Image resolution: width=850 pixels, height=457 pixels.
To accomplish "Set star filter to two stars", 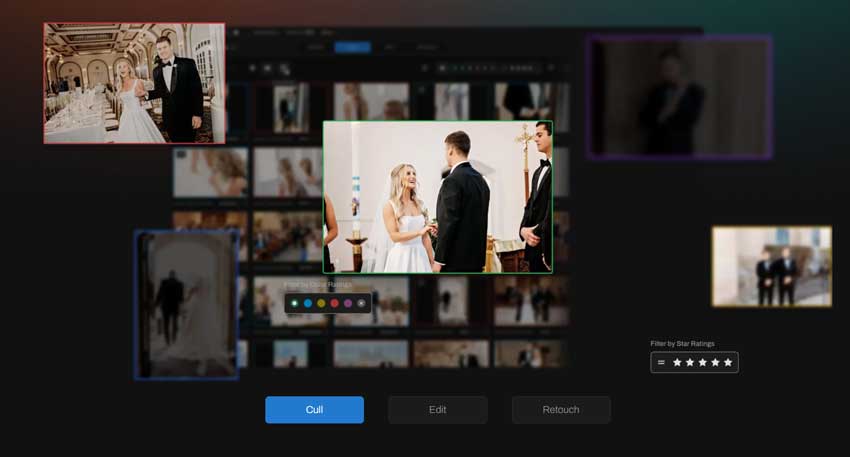I will point(690,362).
